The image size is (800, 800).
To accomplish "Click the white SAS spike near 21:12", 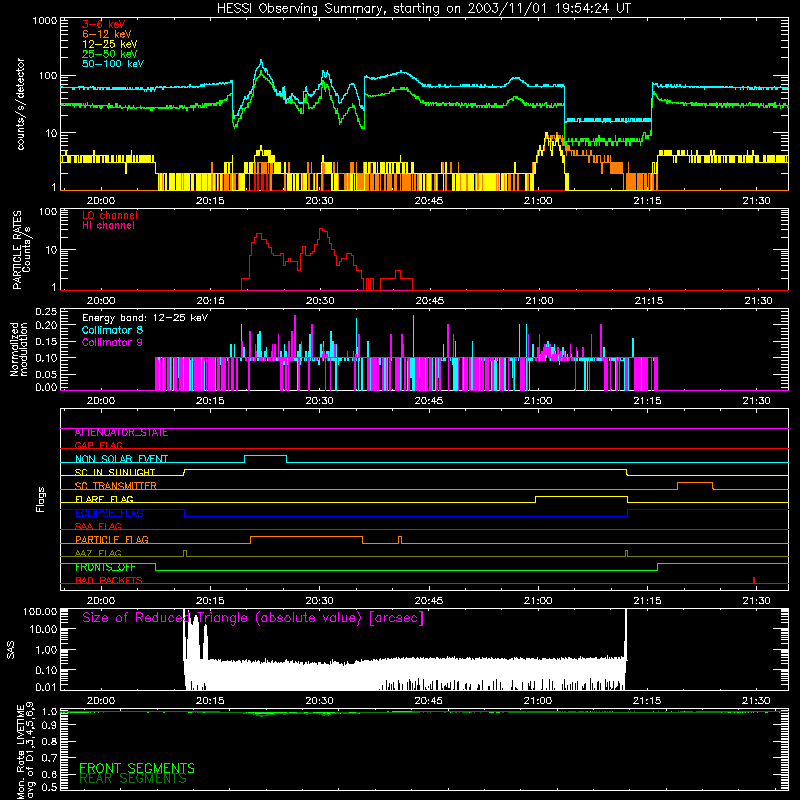I will (x=626, y=635).
